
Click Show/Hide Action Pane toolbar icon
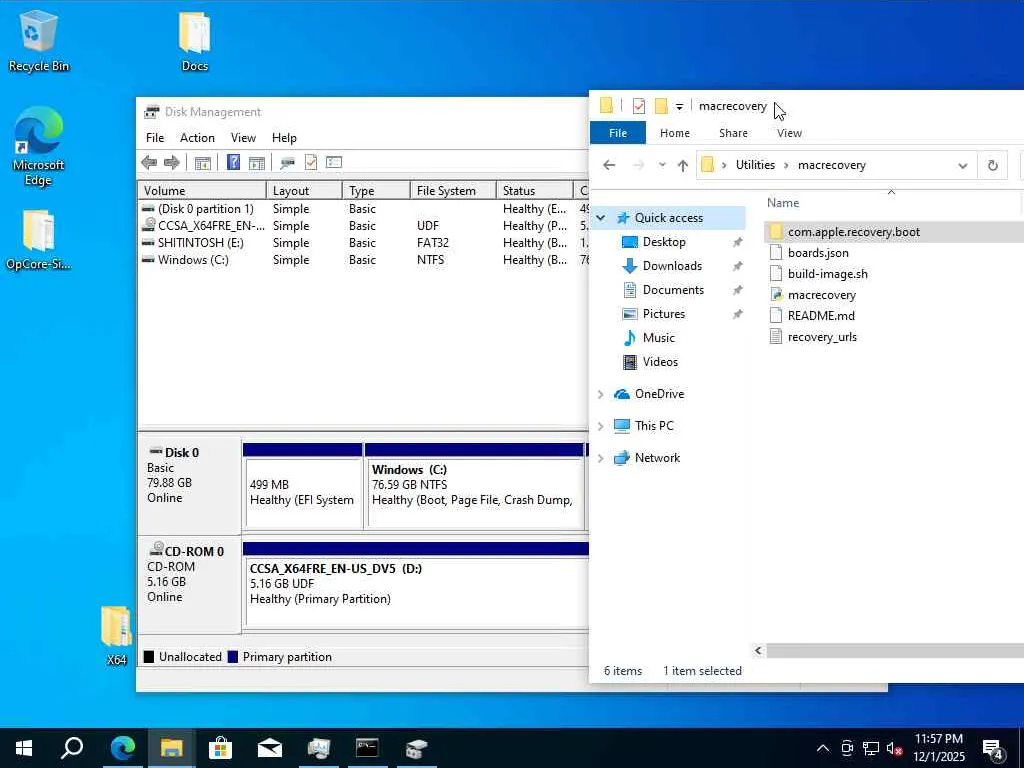tap(257, 163)
